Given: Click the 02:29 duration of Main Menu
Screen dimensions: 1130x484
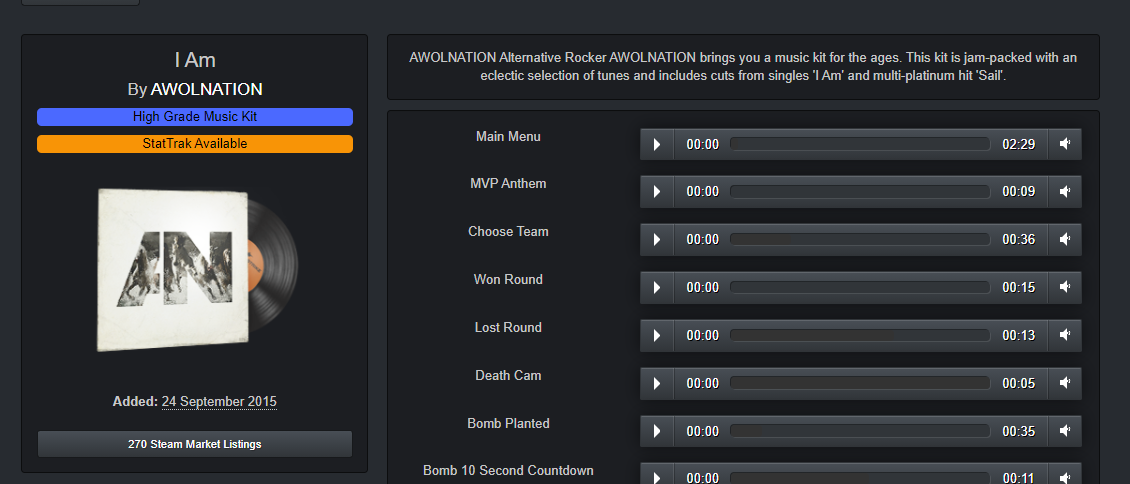Looking at the screenshot, I should [1018, 145].
